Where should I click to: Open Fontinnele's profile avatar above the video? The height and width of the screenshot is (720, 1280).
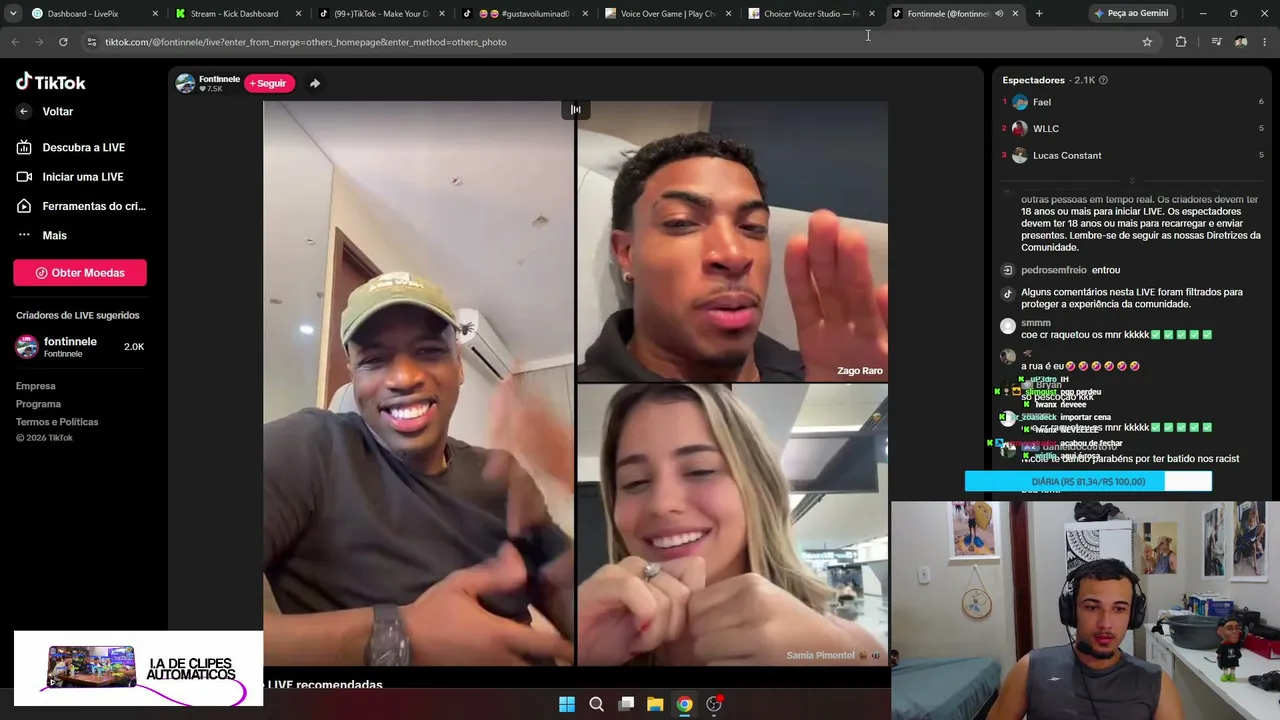(x=185, y=83)
